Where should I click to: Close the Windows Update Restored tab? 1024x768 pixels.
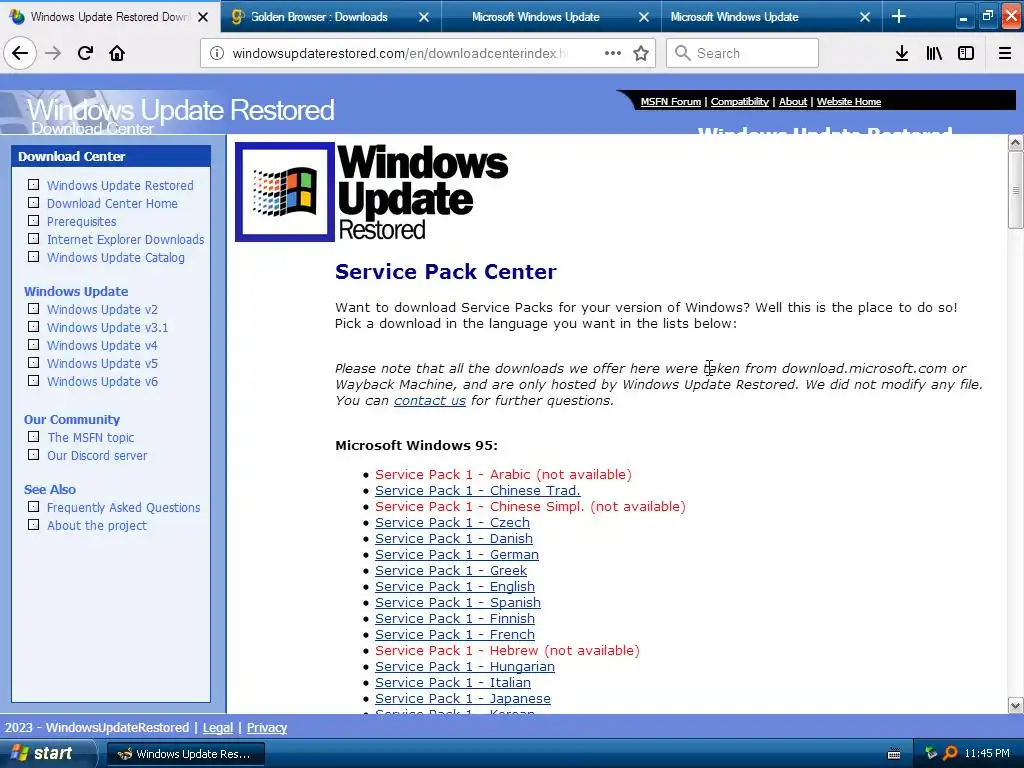203,17
